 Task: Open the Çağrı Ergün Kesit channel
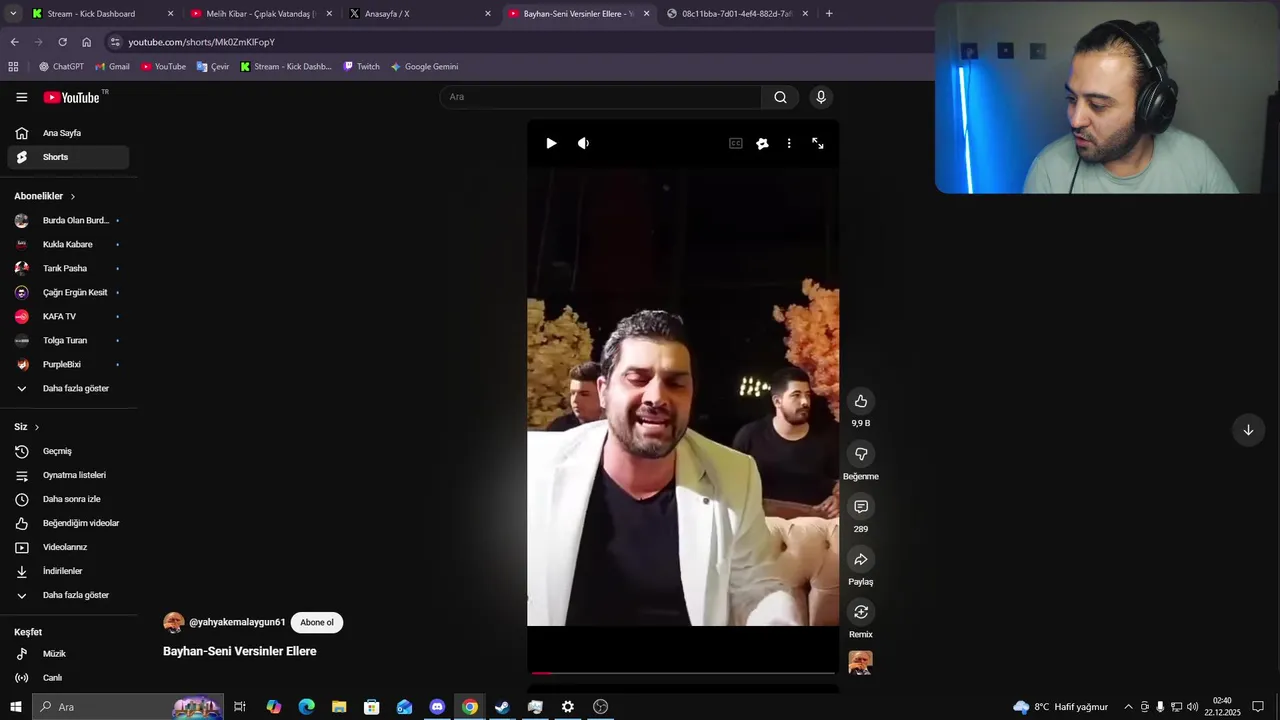coord(68,292)
